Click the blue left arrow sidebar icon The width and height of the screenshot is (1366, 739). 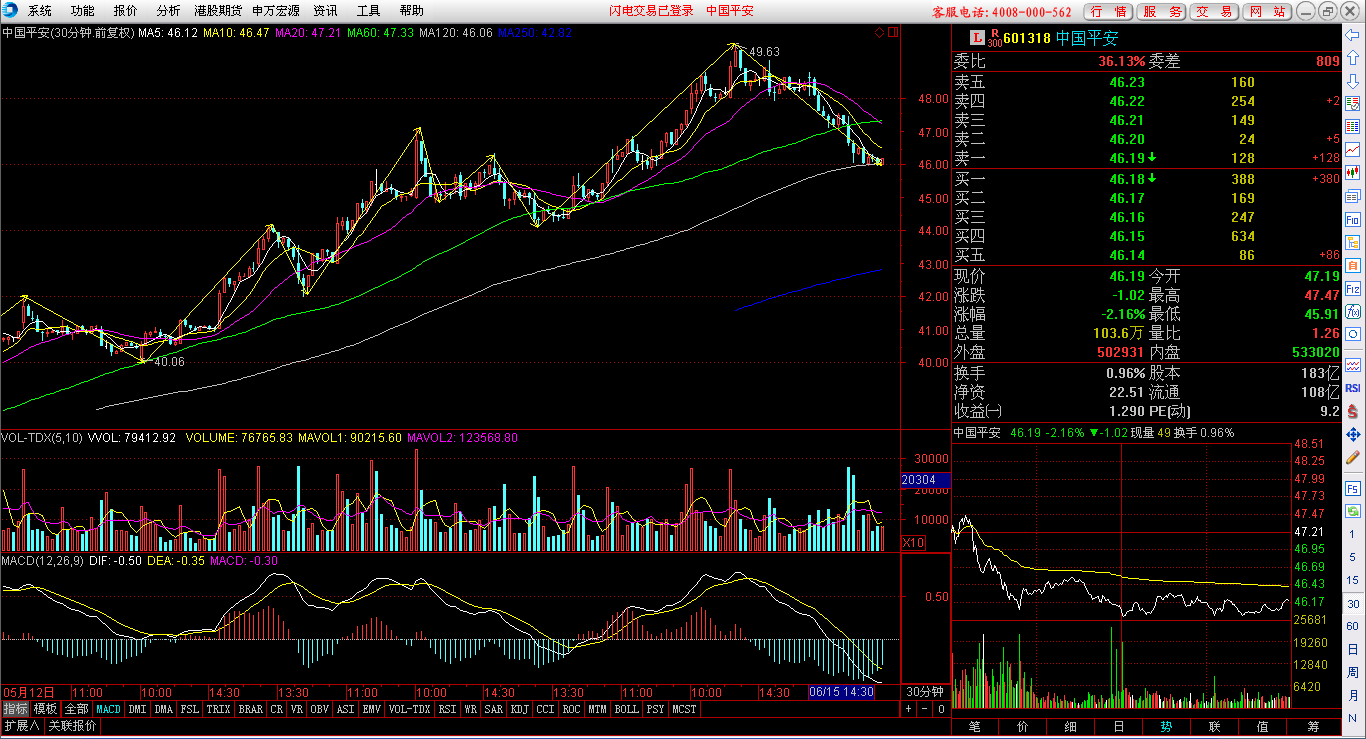(x=1353, y=35)
